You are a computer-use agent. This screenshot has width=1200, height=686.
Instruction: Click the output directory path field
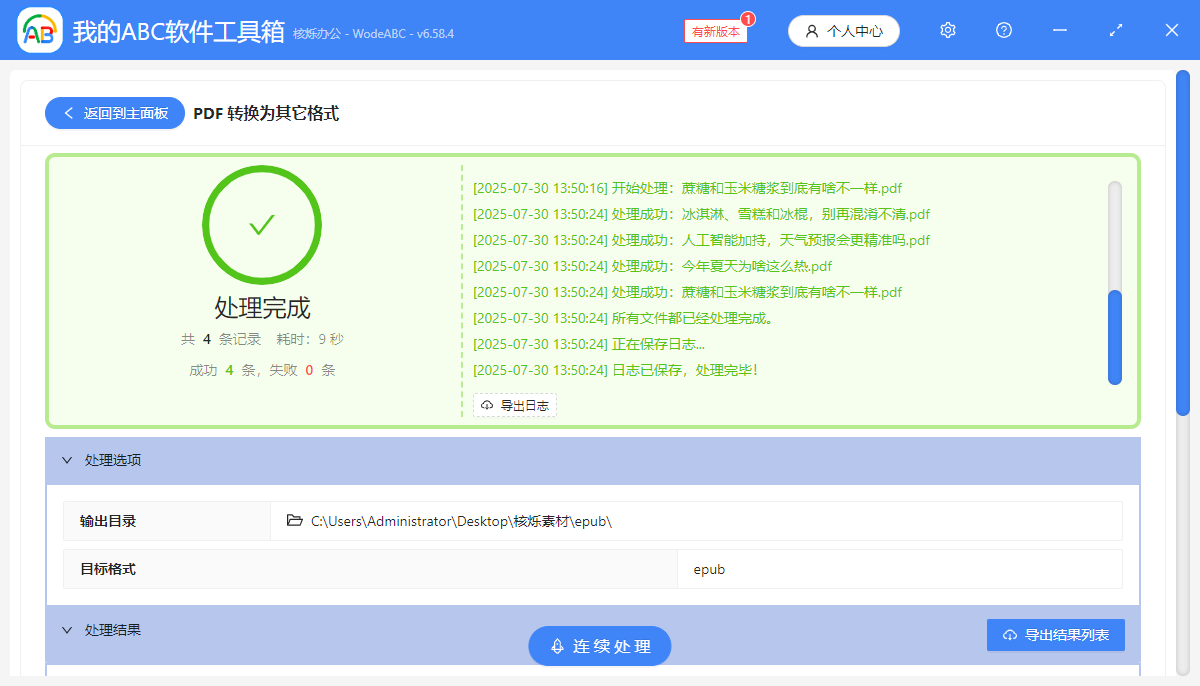pos(700,520)
